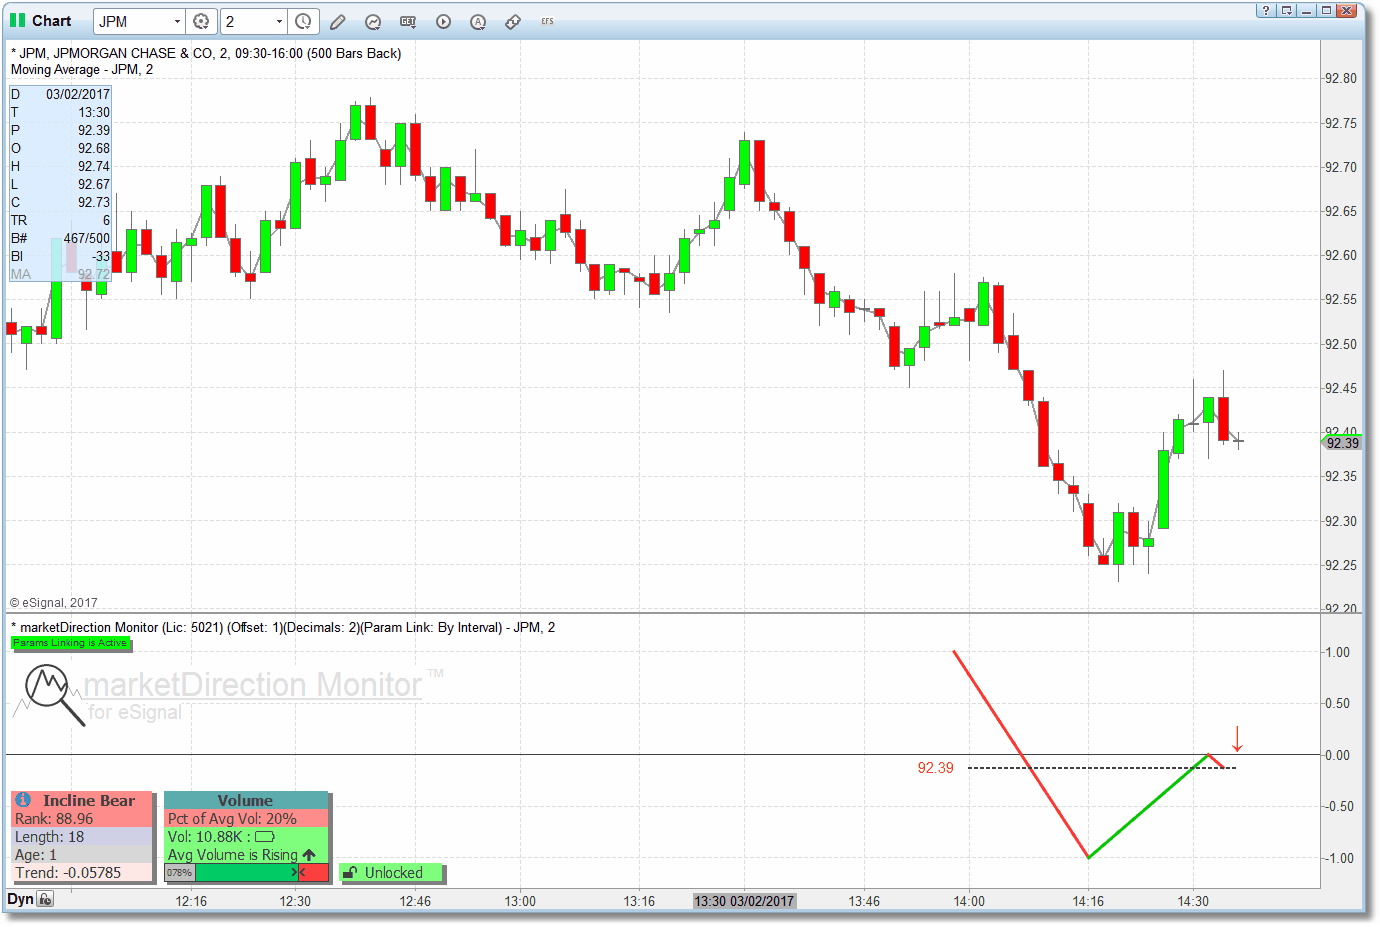
Task: Open the interval clock settings icon
Action: coord(303,21)
